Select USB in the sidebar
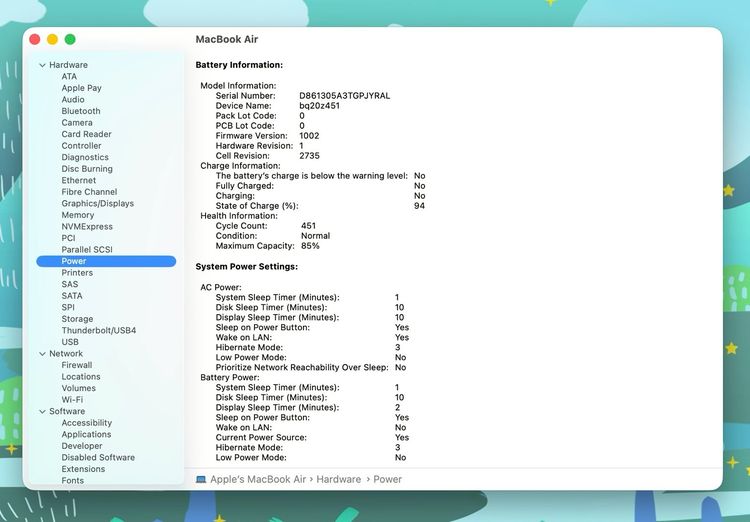The image size is (750, 522). tap(70, 342)
